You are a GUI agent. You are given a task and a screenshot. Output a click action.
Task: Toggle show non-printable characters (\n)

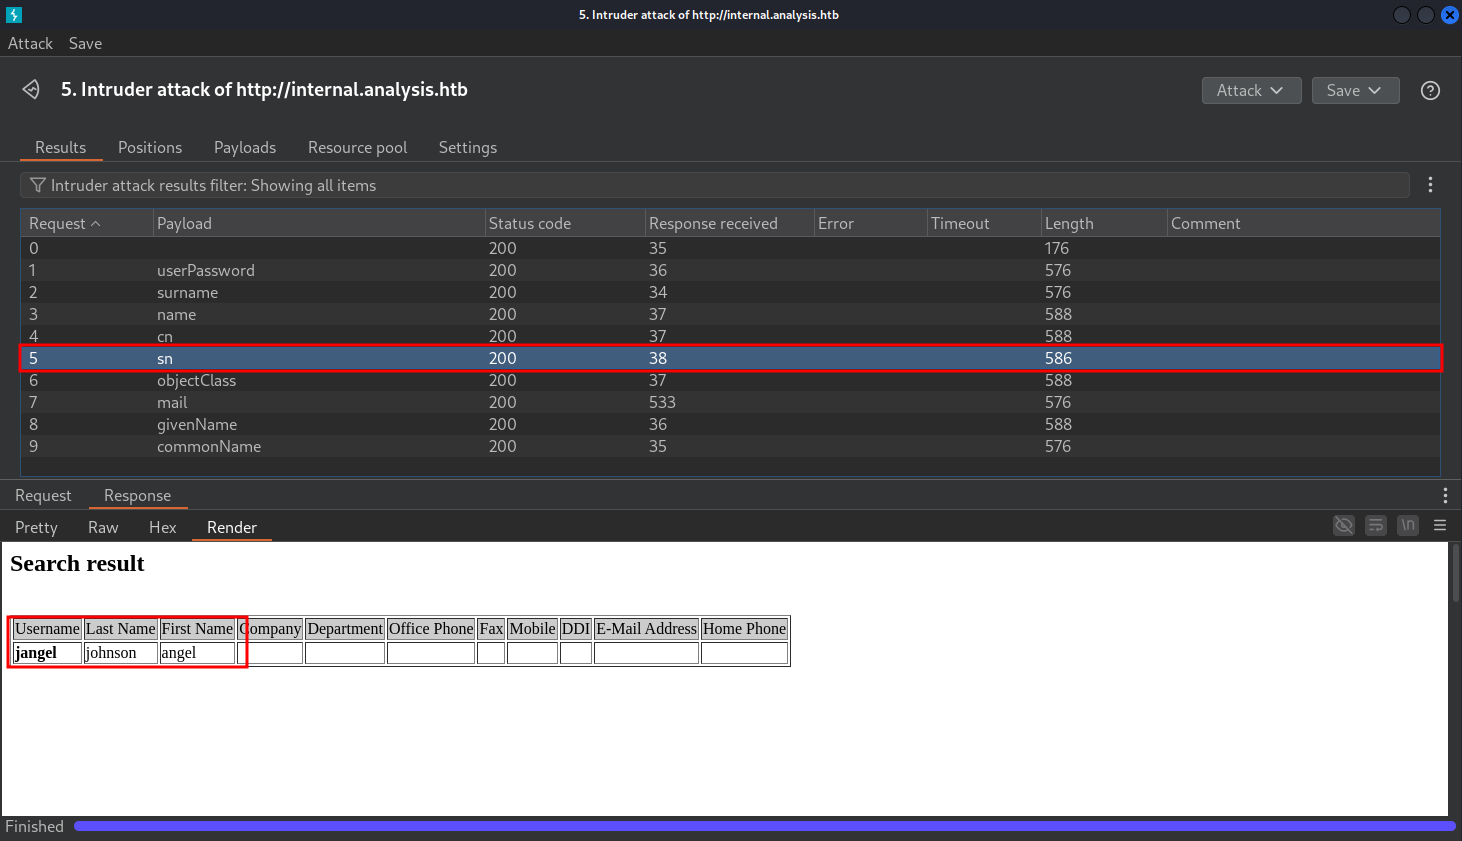[x=1408, y=525]
